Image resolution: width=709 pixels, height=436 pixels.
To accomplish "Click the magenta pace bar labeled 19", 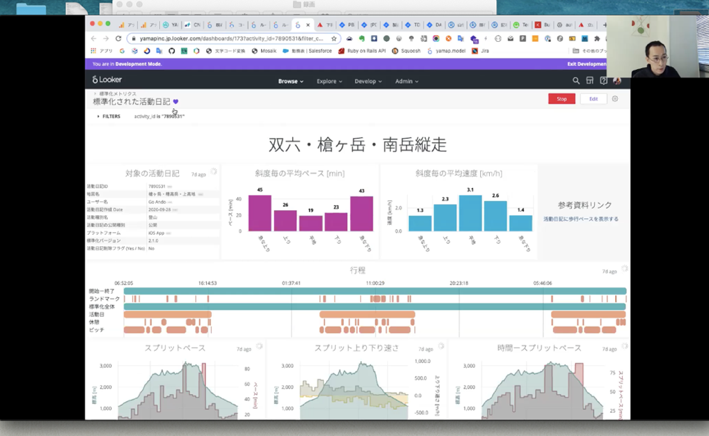I will 311,223.
